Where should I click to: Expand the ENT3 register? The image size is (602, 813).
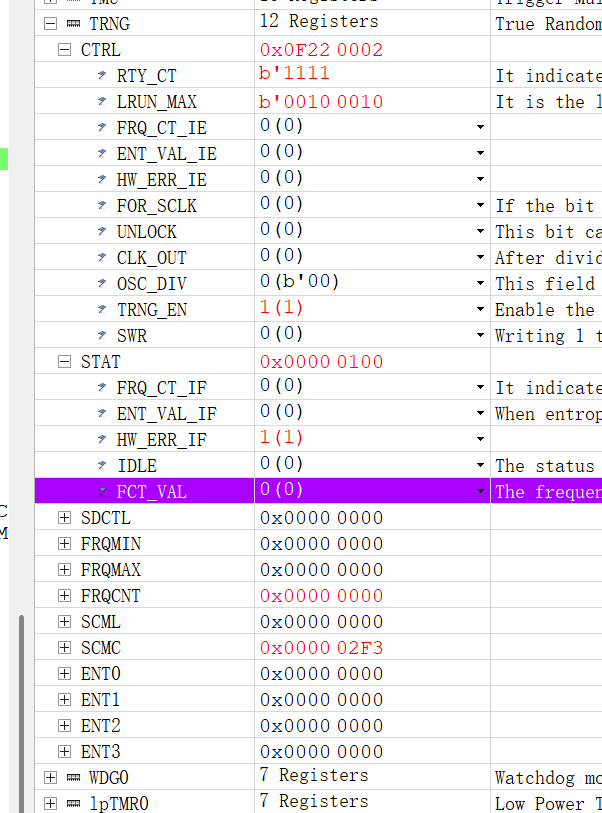pyautogui.click(x=64, y=751)
